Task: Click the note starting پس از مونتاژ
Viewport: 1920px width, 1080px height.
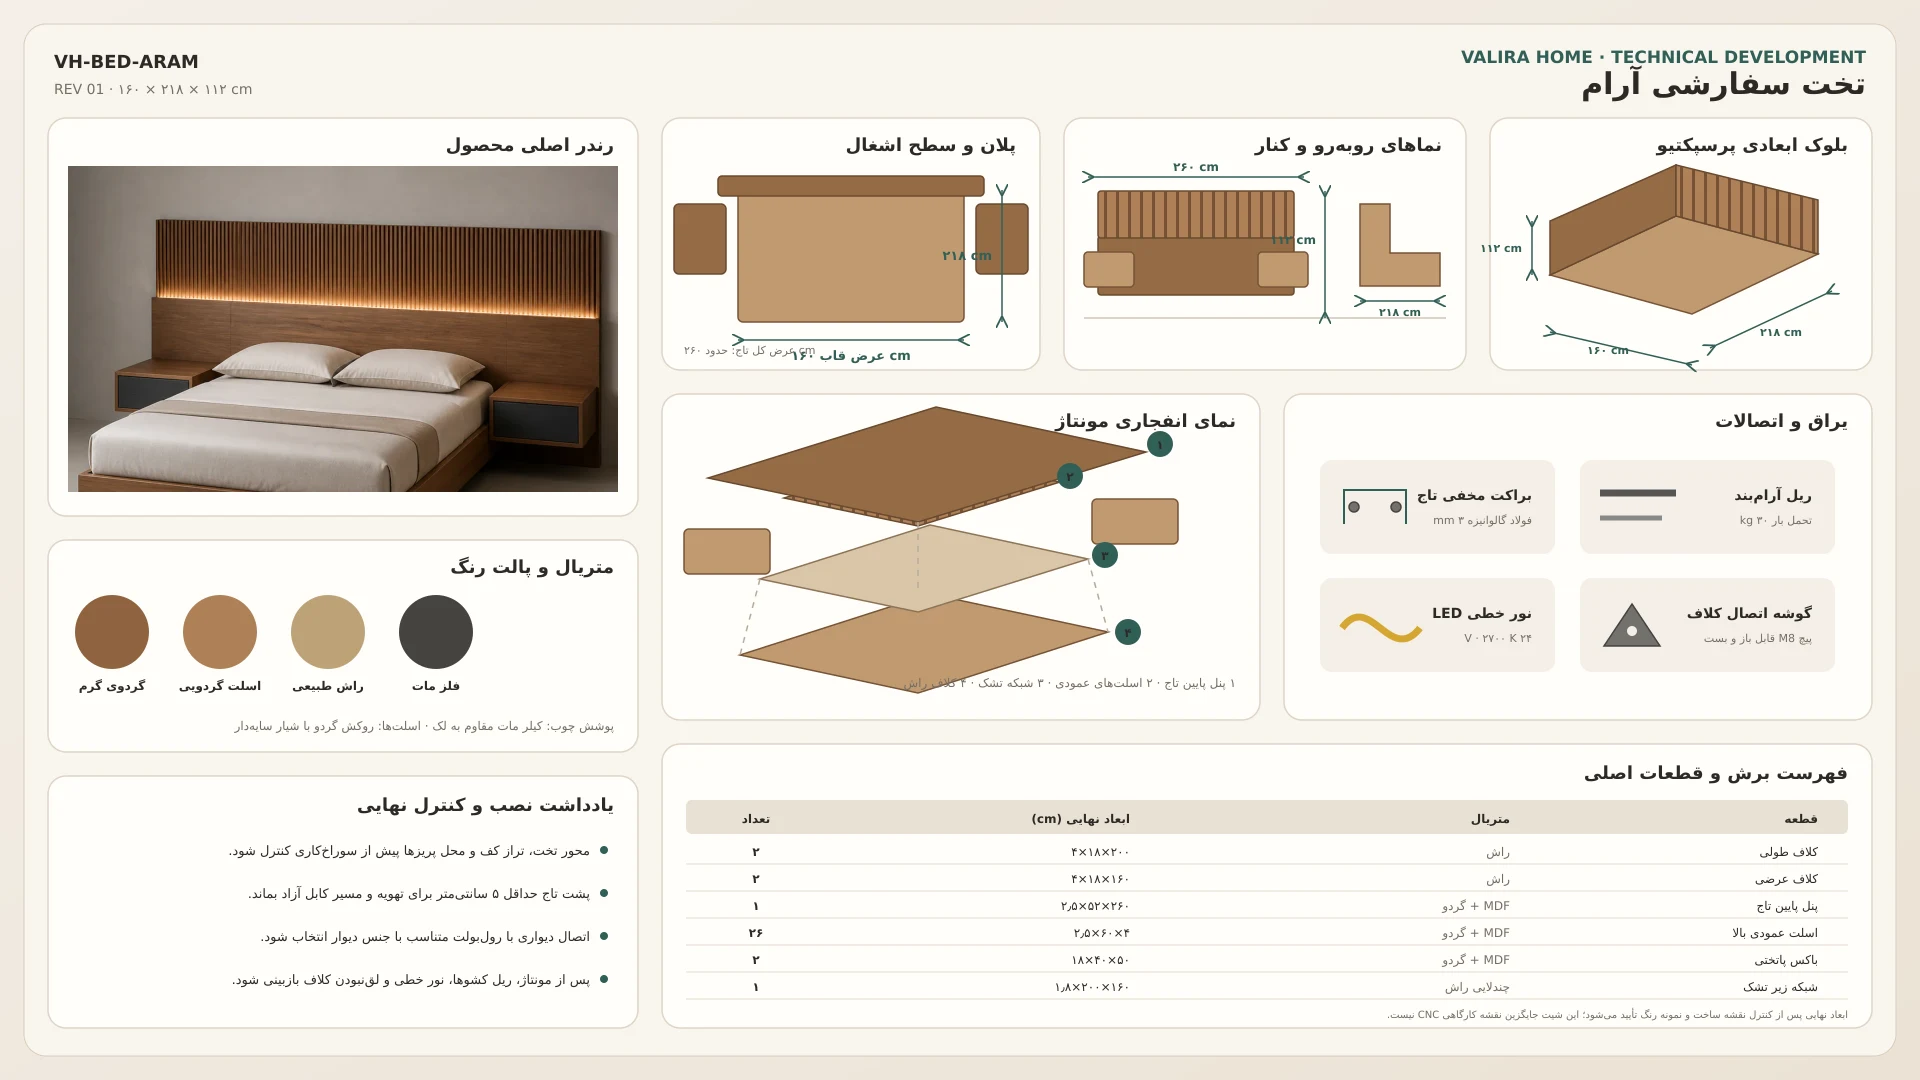Action: tap(411, 980)
